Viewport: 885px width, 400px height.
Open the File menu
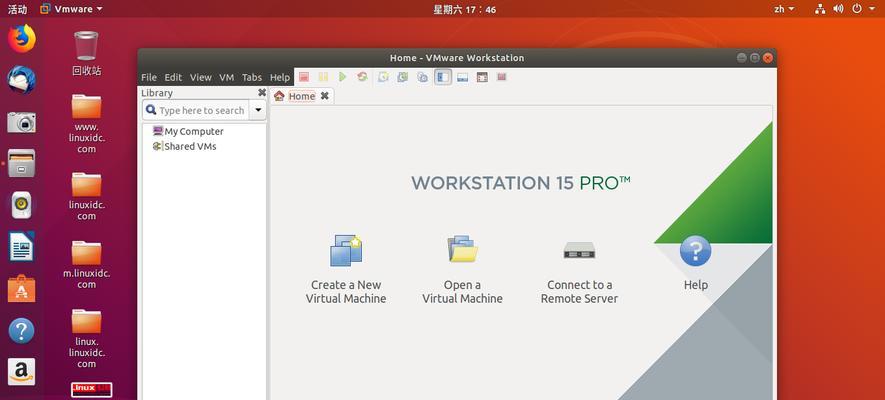pyautogui.click(x=149, y=77)
